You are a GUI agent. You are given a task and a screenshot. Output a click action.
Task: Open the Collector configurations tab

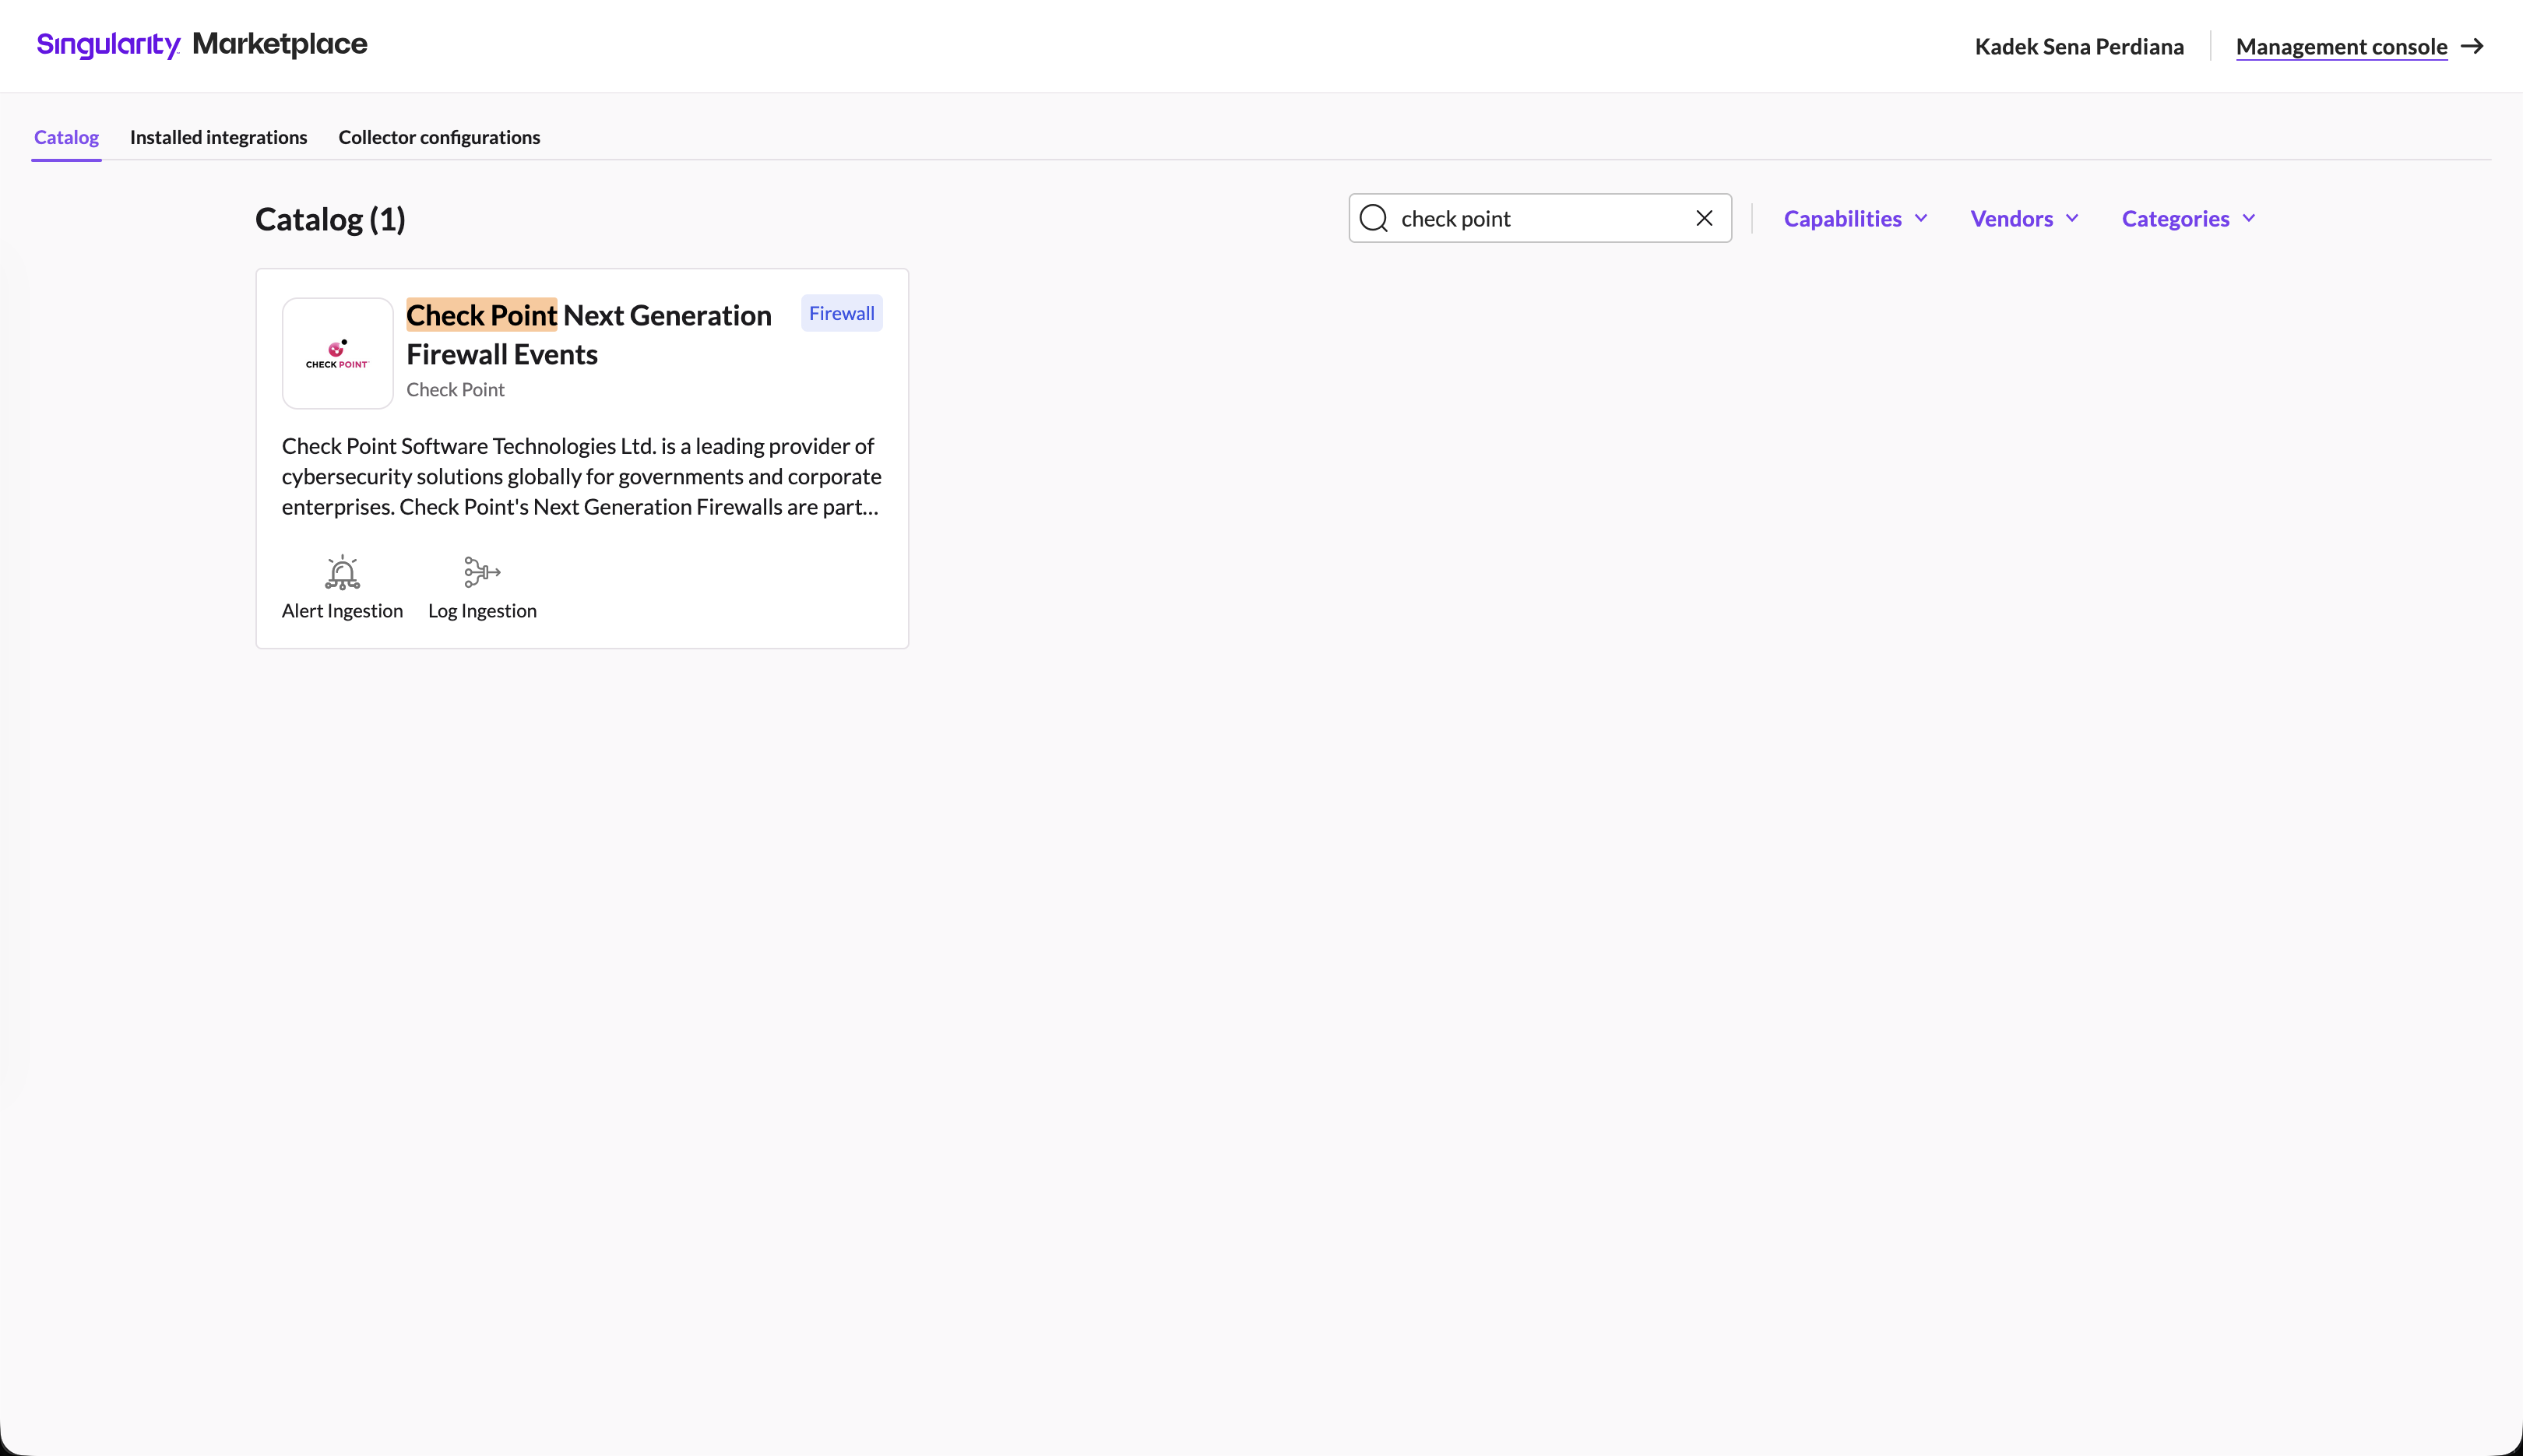pyautogui.click(x=439, y=137)
